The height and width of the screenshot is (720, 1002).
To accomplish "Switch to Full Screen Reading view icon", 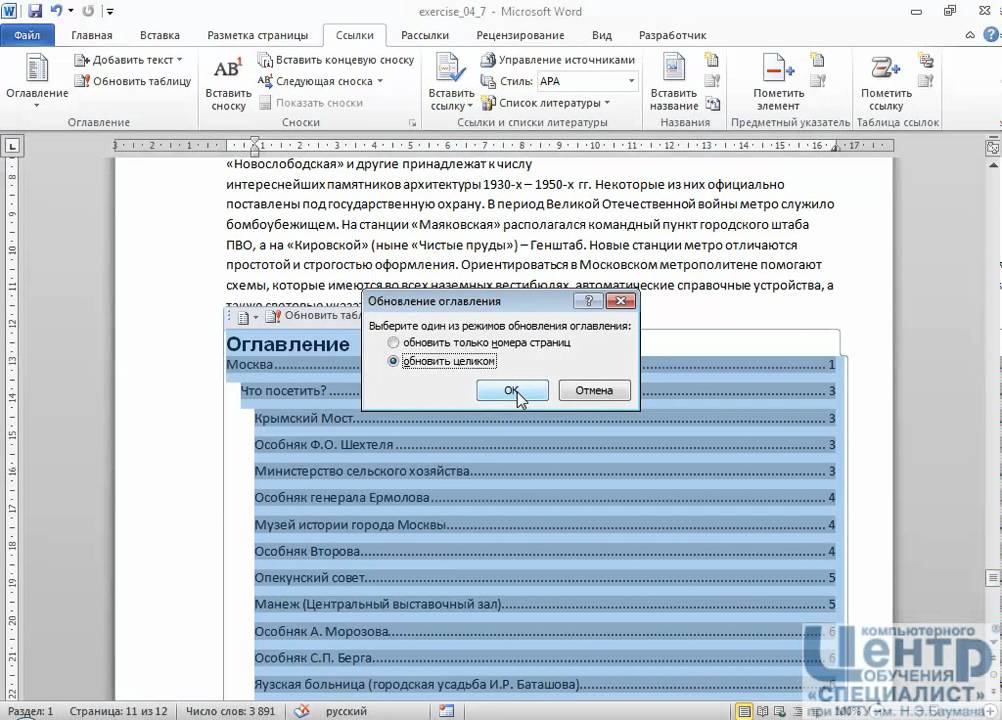I will coord(762,711).
